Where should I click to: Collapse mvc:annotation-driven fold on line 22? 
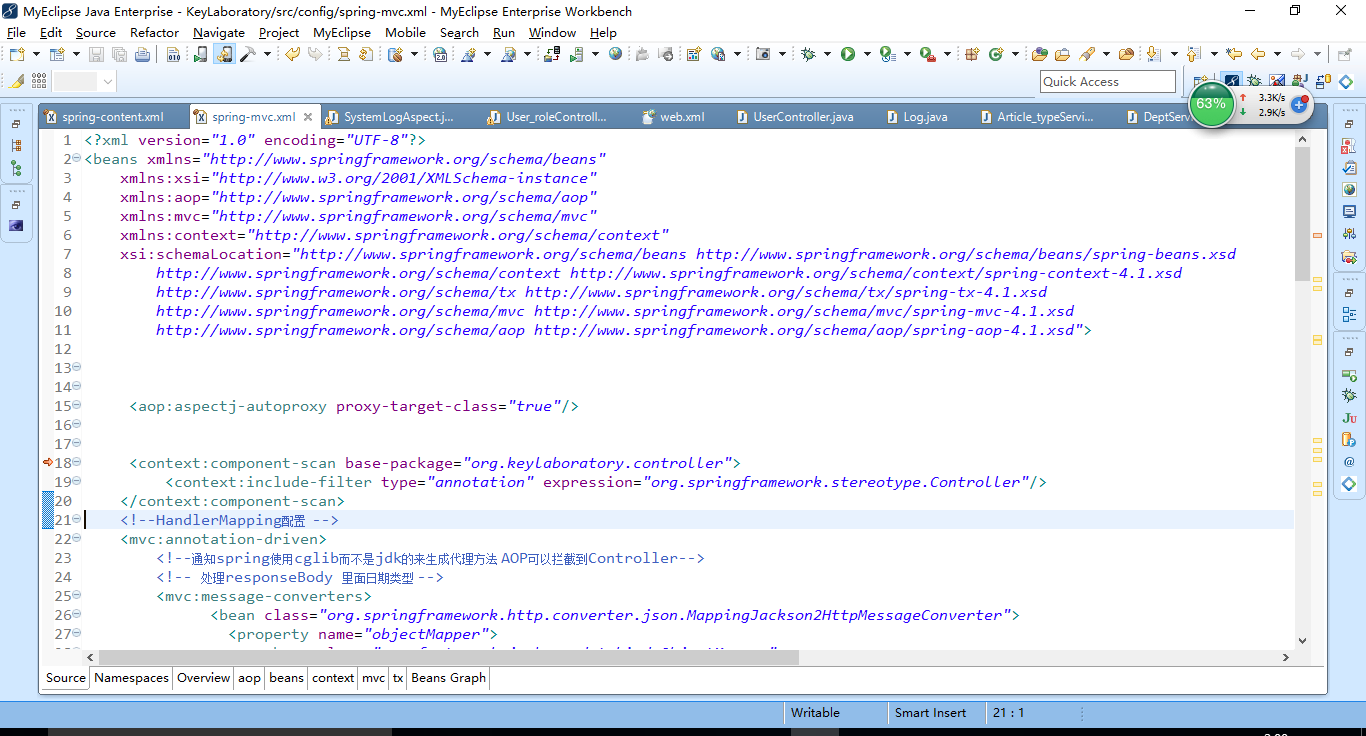click(77, 538)
